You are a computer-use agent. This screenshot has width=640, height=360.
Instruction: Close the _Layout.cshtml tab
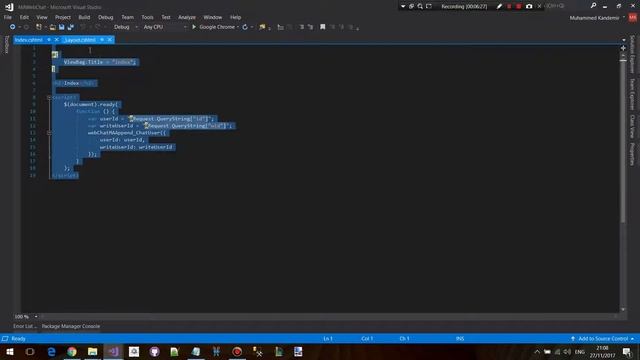click(109, 40)
